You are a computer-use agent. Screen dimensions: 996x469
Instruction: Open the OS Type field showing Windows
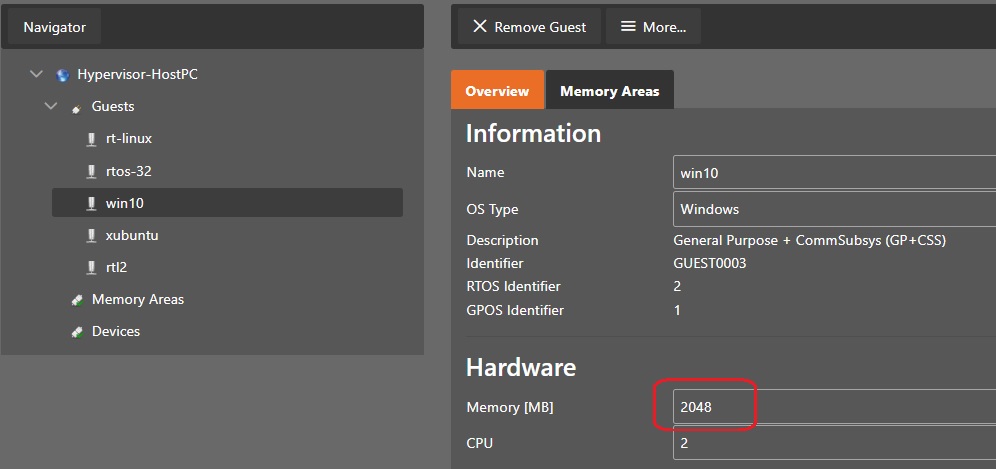[x=835, y=209]
